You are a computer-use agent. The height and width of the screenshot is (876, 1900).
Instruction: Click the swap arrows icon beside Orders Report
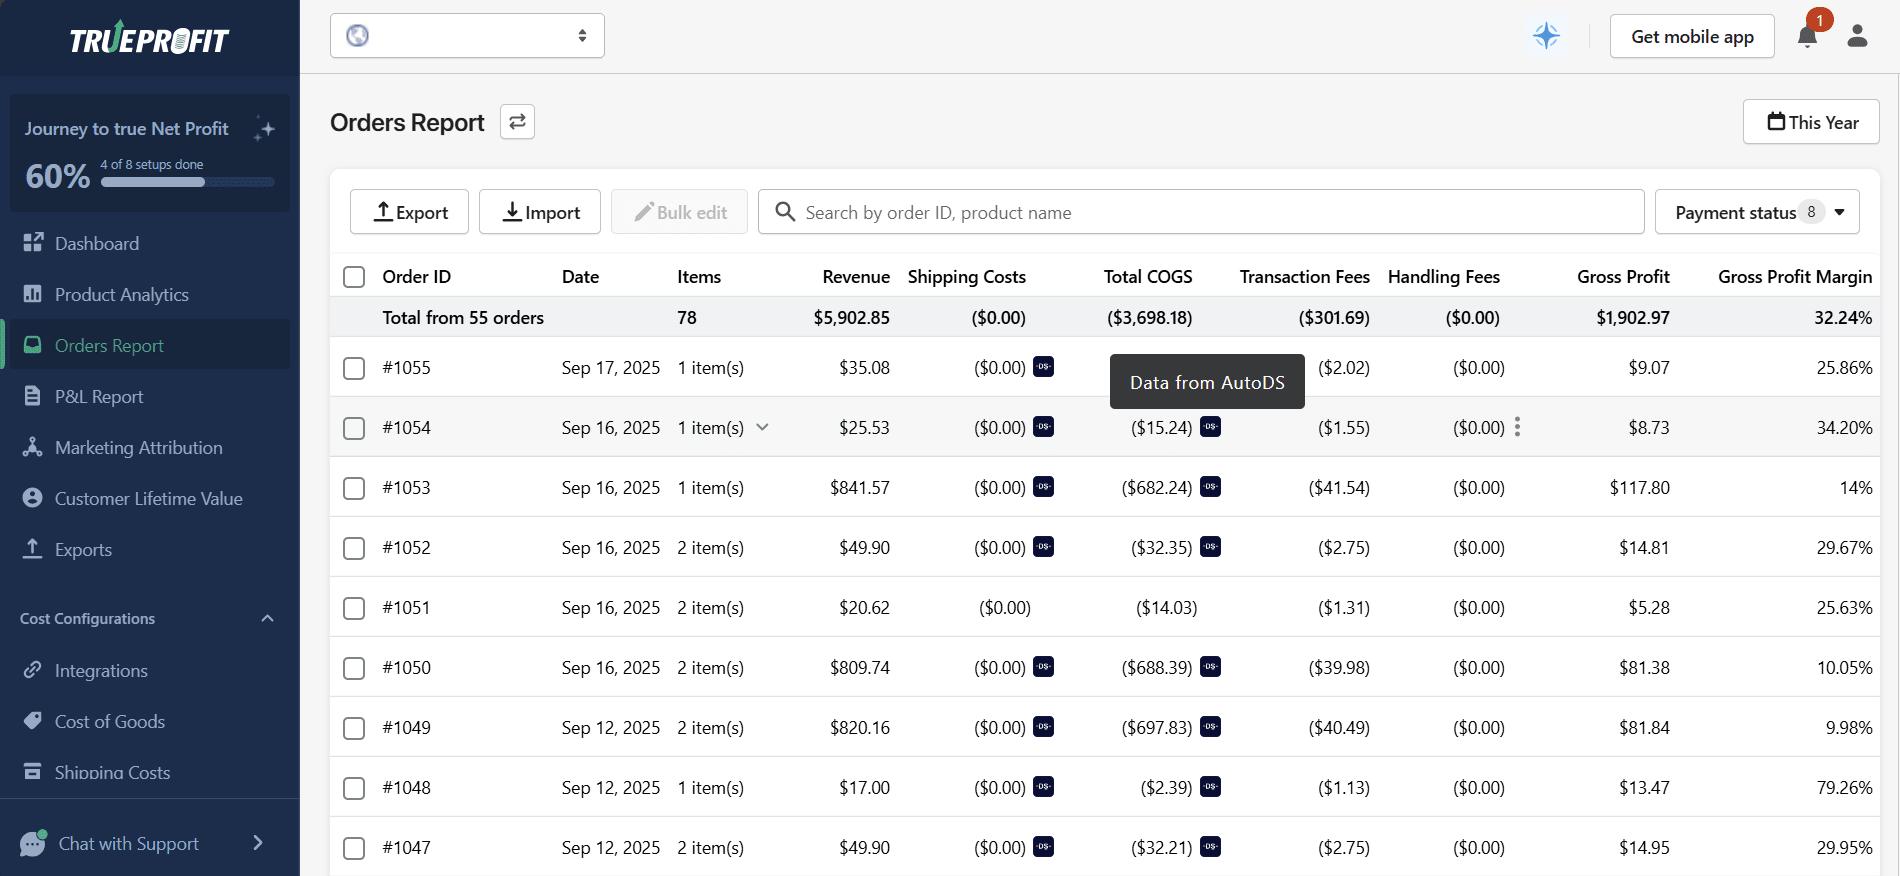pyautogui.click(x=517, y=122)
